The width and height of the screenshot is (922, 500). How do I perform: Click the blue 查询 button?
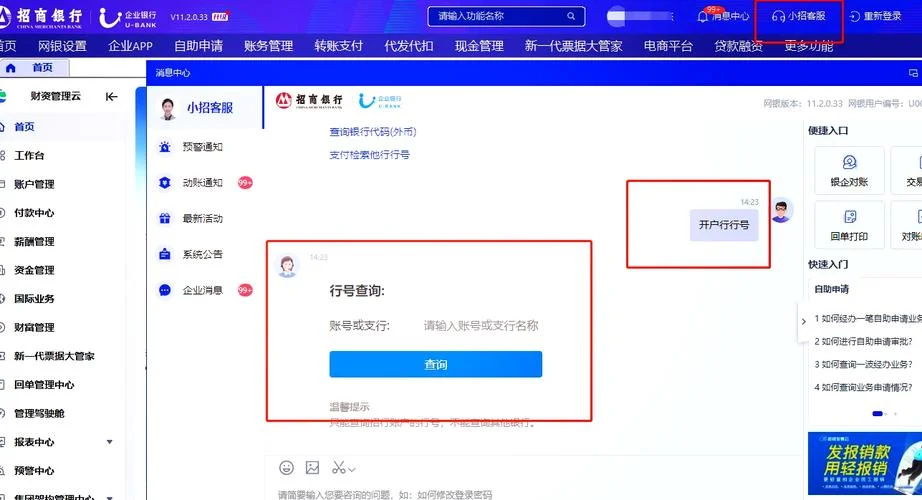coord(436,364)
